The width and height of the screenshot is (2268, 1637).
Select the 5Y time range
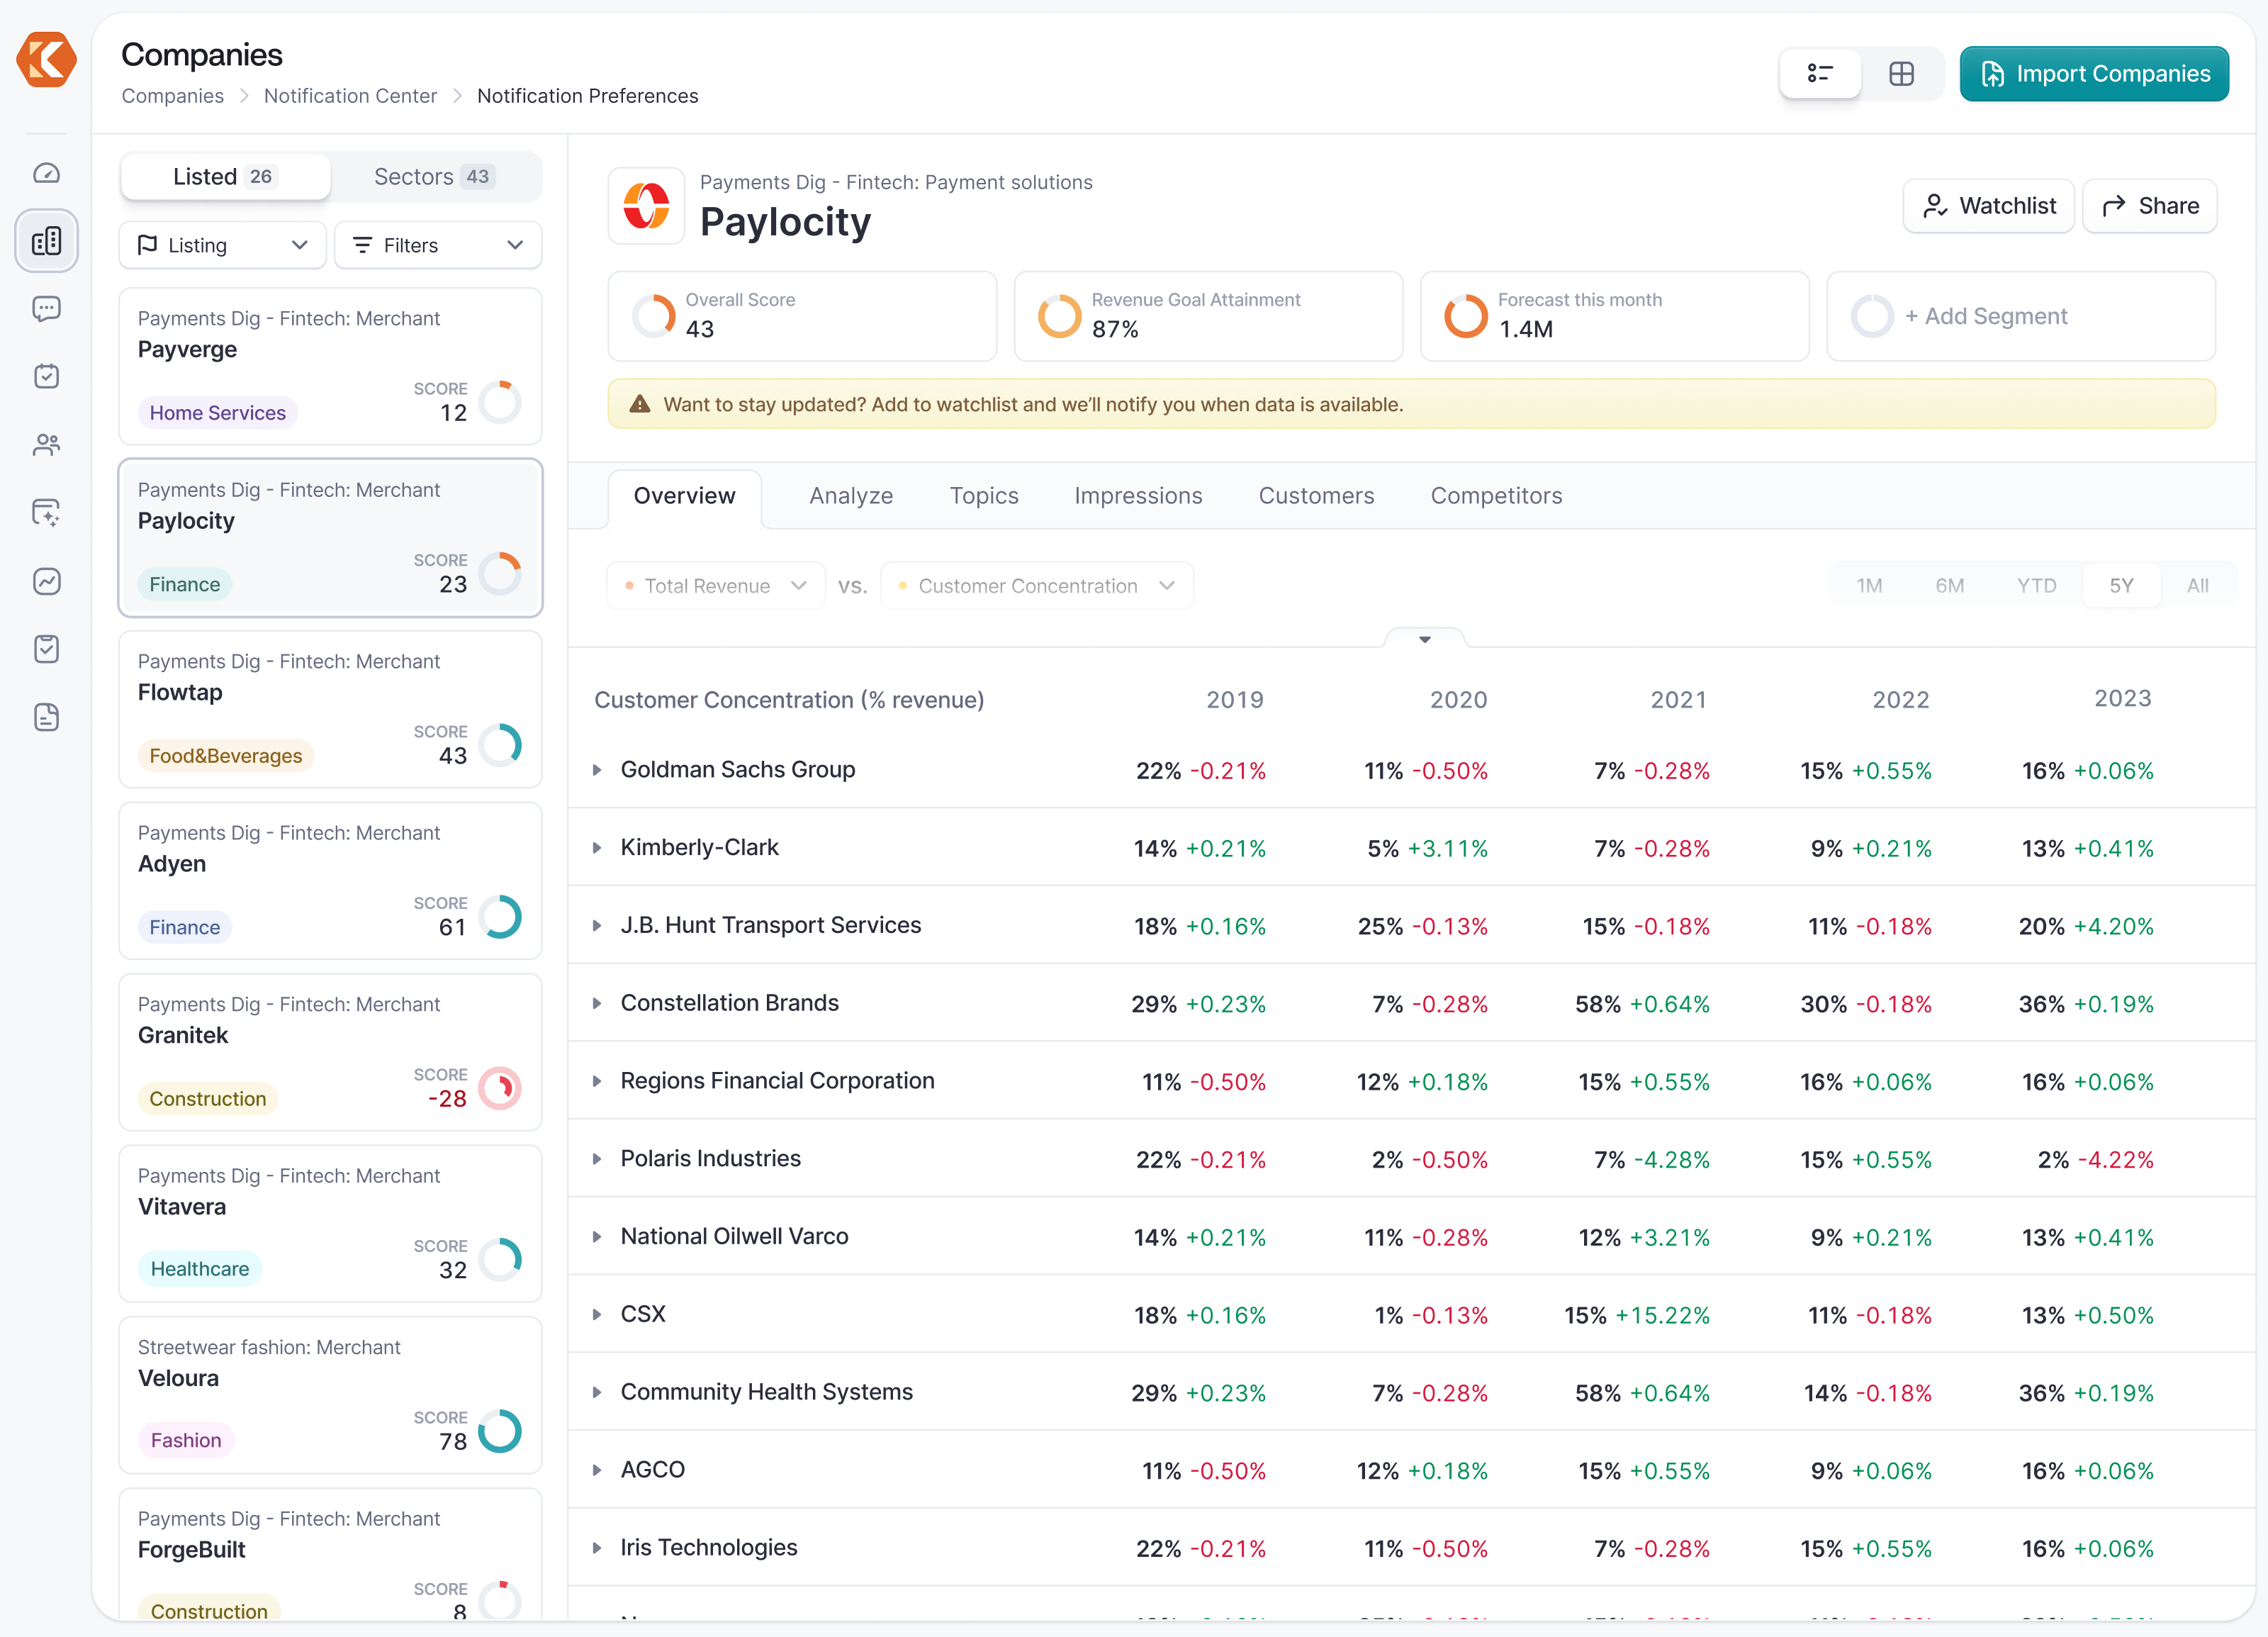tap(2121, 585)
